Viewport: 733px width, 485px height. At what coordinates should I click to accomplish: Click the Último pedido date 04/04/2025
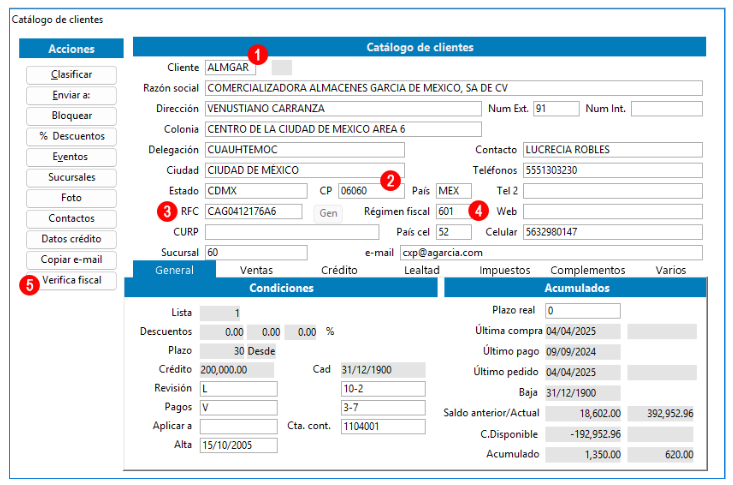[582, 372]
